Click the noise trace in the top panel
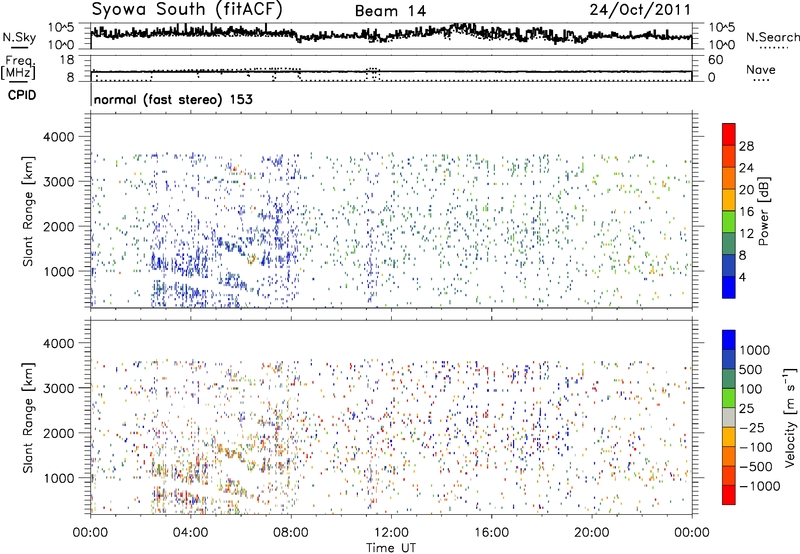This screenshot has width=800, height=554. click(391, 34)
